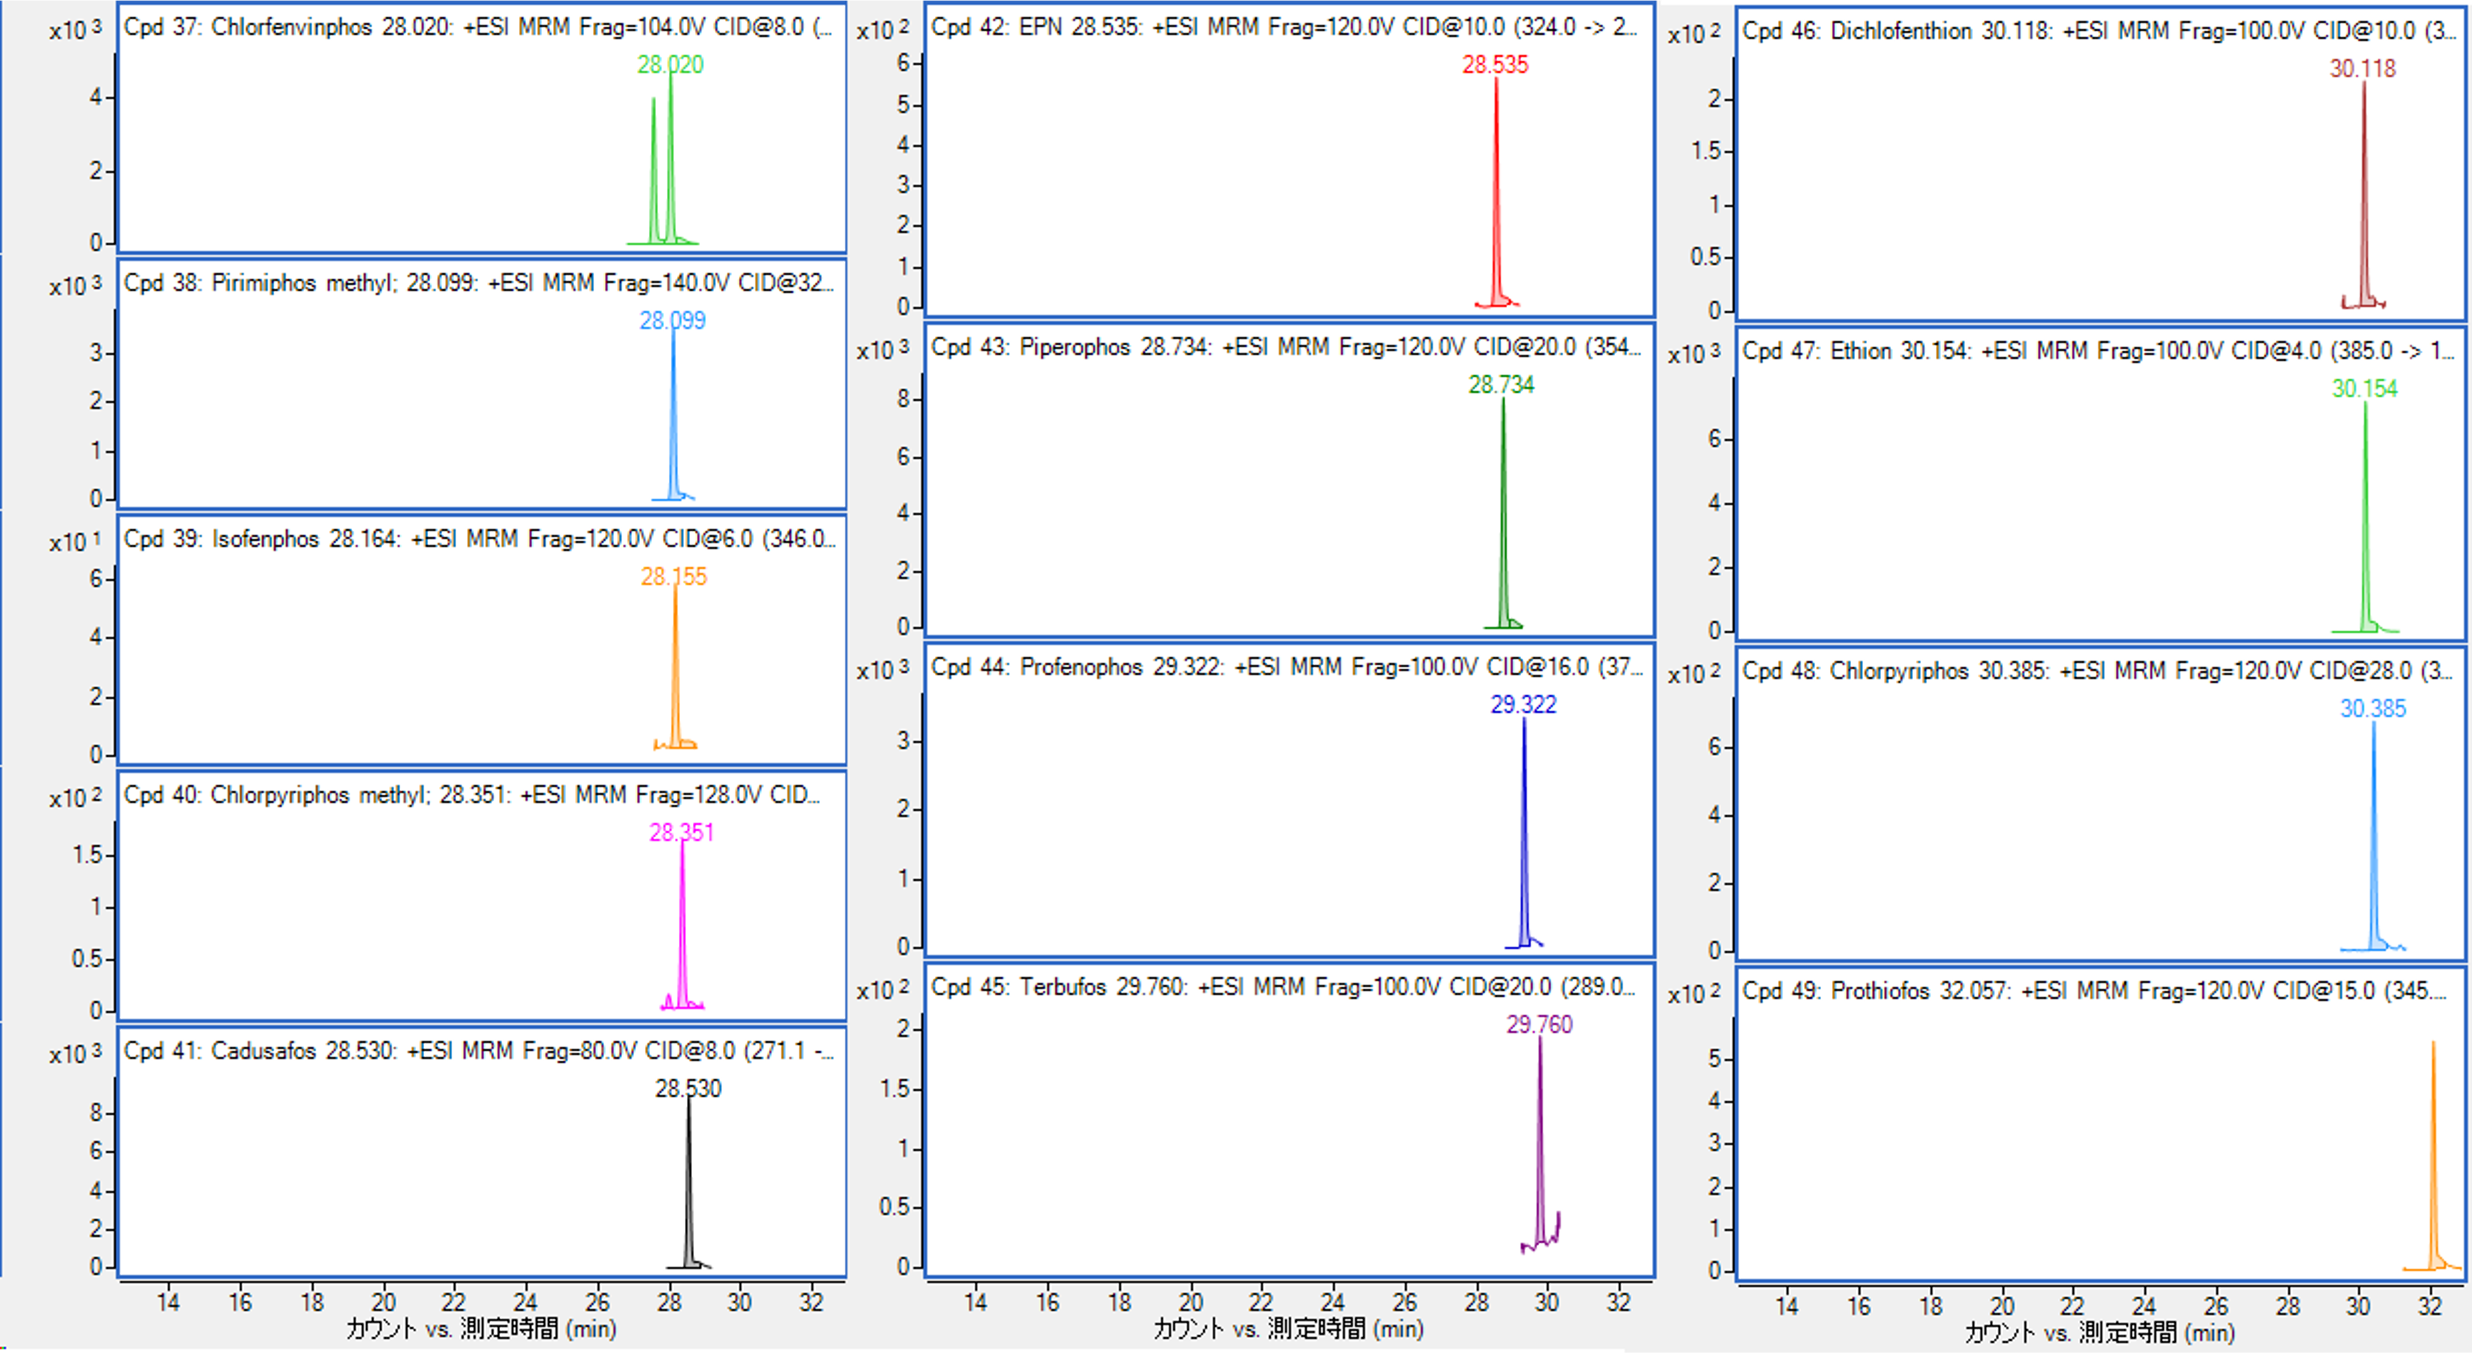Click the 29.322 peak label
This screenshot has width=2472, height=1353.
1523,705
